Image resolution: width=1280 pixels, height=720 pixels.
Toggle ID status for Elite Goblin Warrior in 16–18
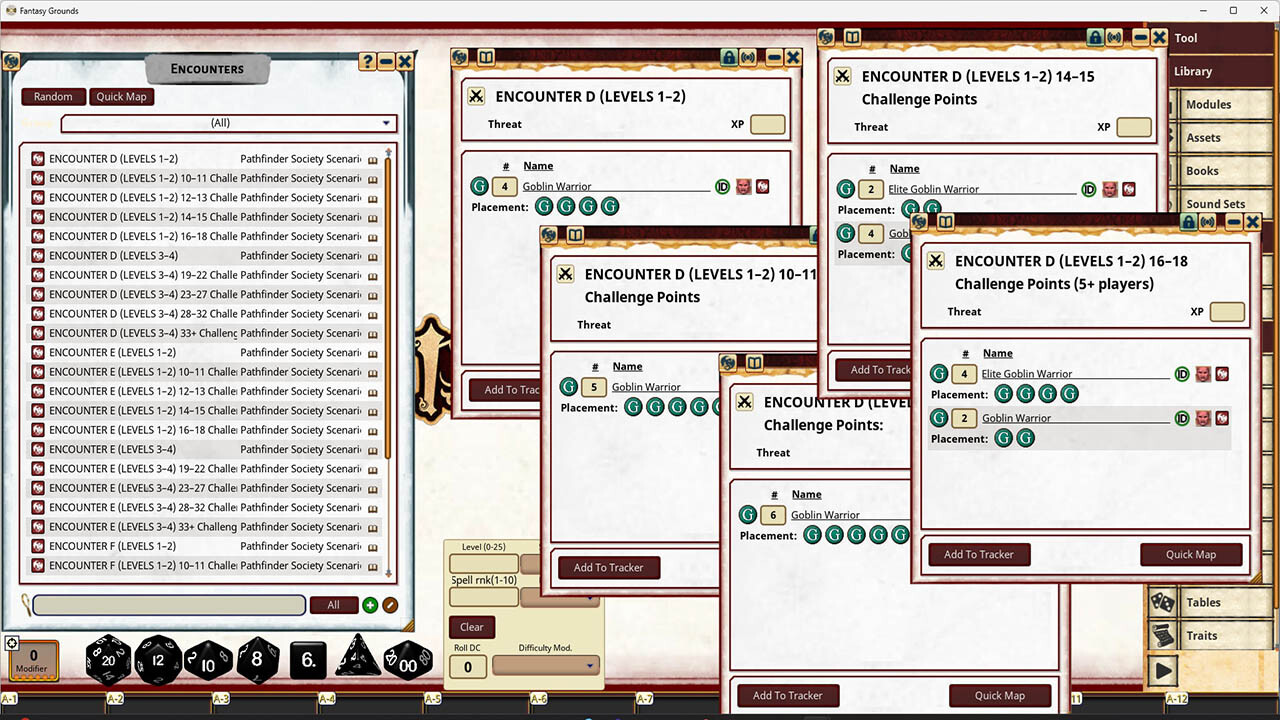pos(1182,374)
